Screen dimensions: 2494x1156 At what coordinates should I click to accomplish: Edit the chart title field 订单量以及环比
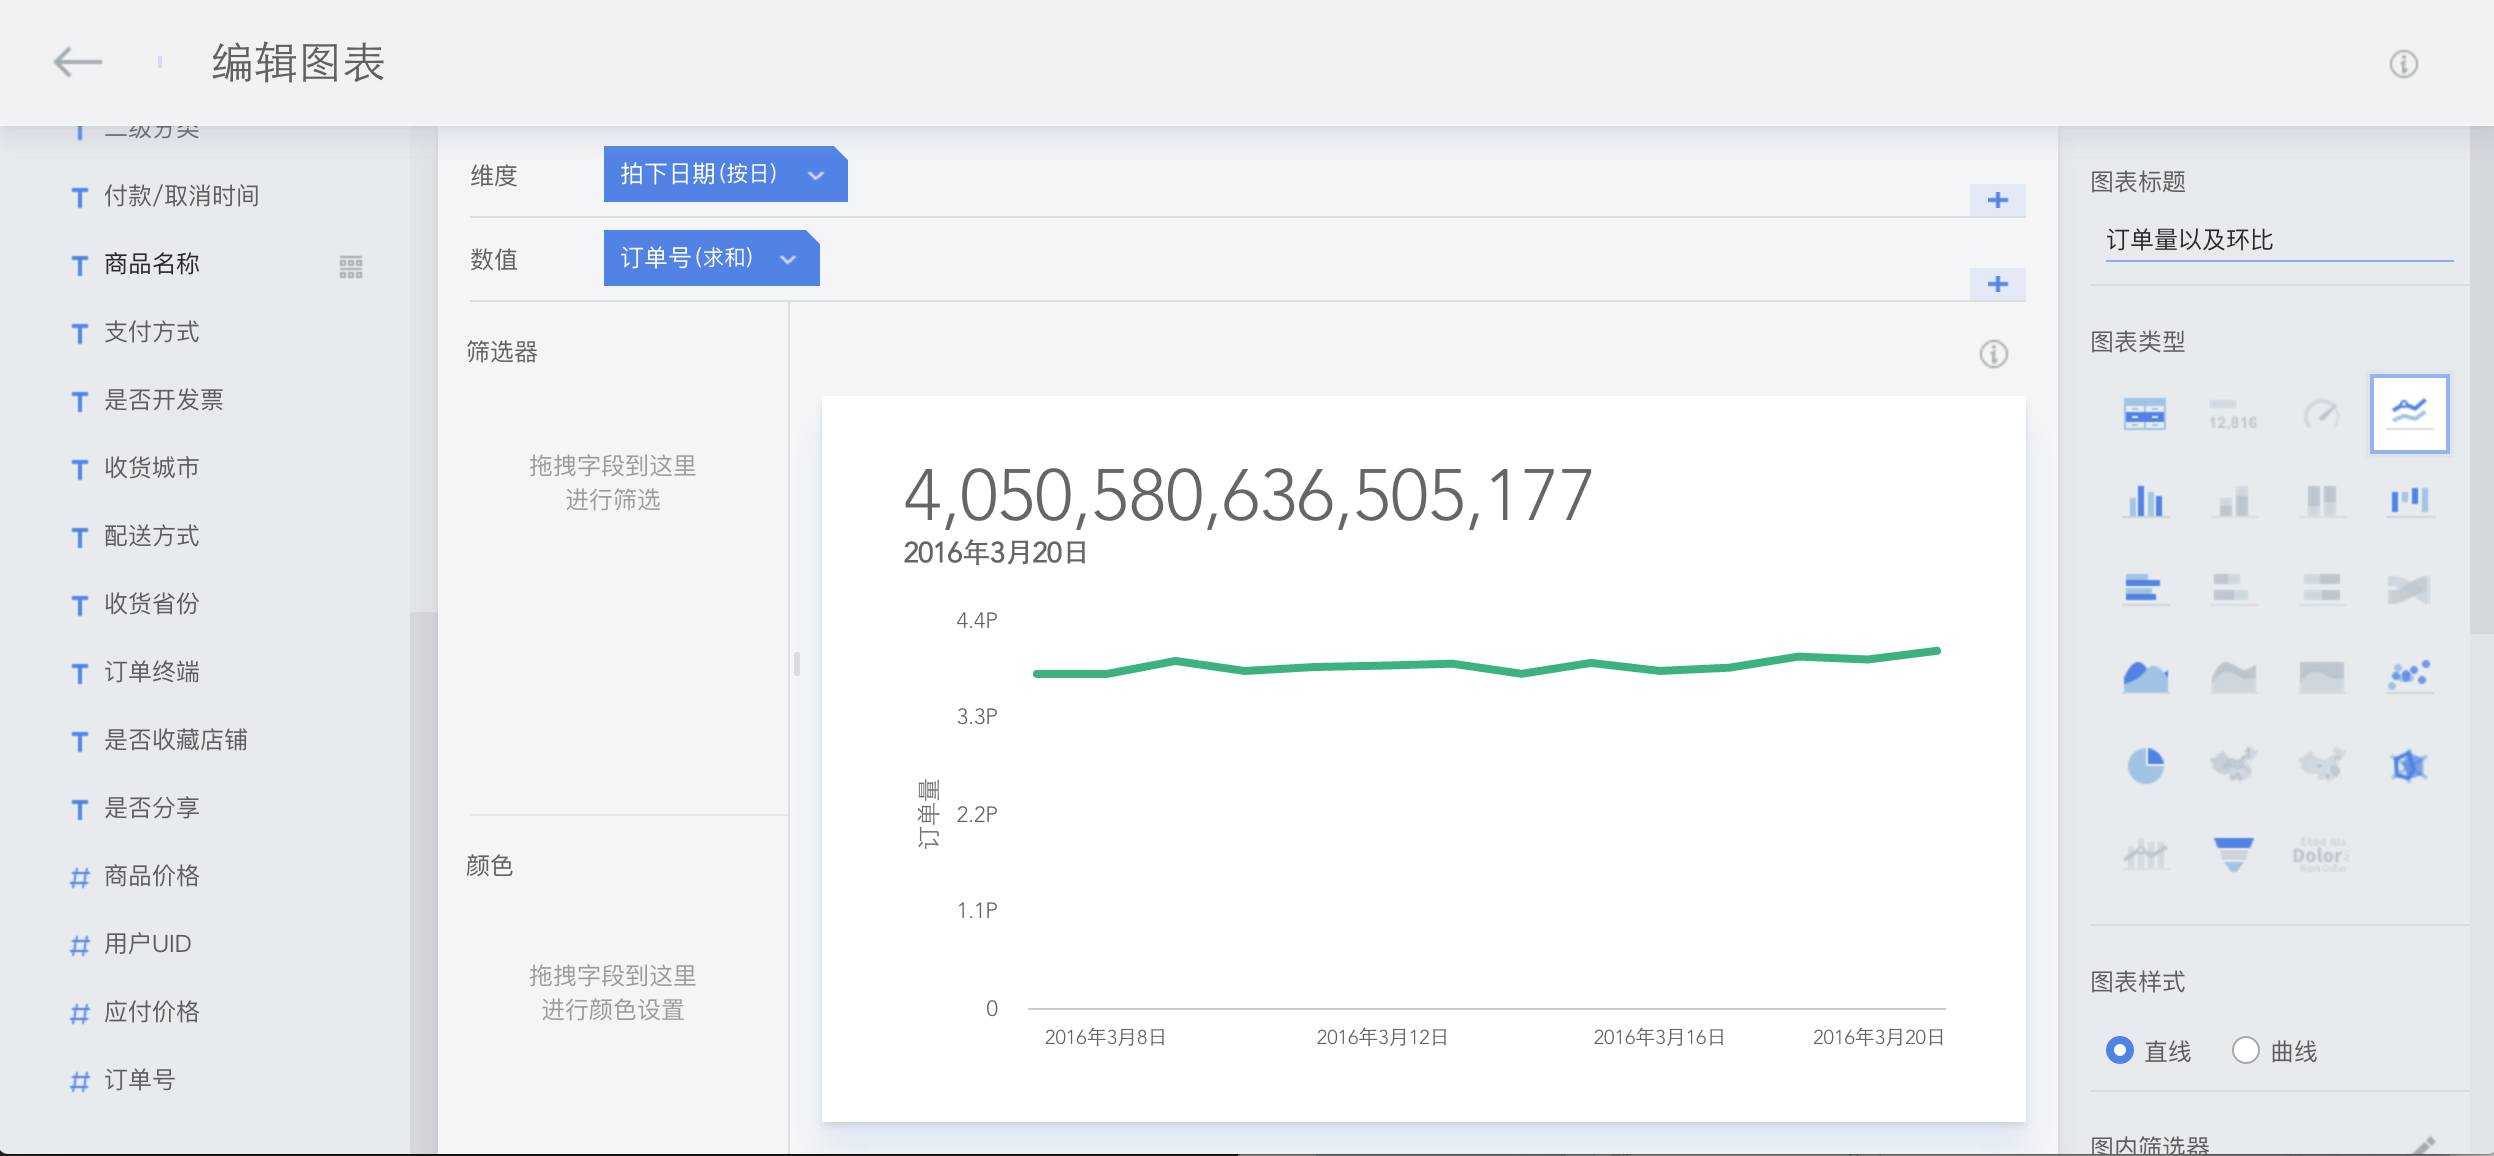coord(2279,240)
